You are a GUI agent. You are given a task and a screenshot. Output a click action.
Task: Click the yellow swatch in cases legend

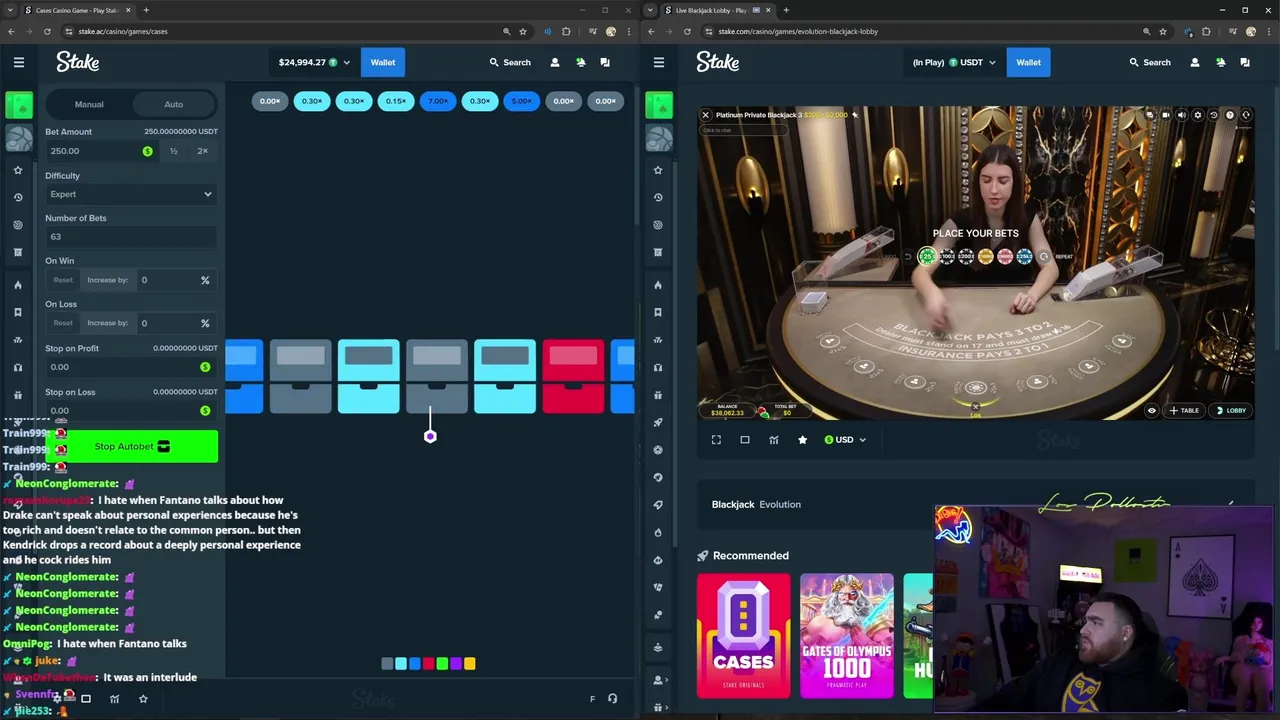point(470,663)
